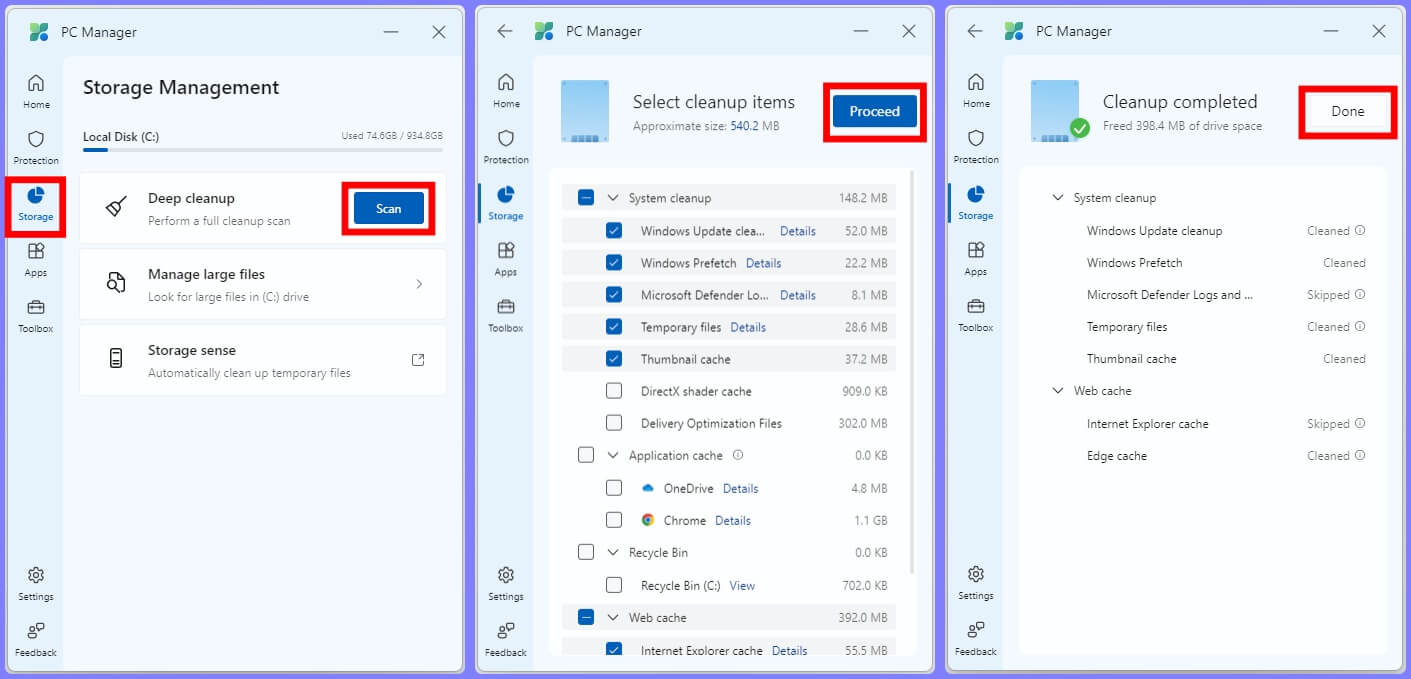1411x679 pixels.
Task: Open Details link for Chrome
Action: [733, 520]
